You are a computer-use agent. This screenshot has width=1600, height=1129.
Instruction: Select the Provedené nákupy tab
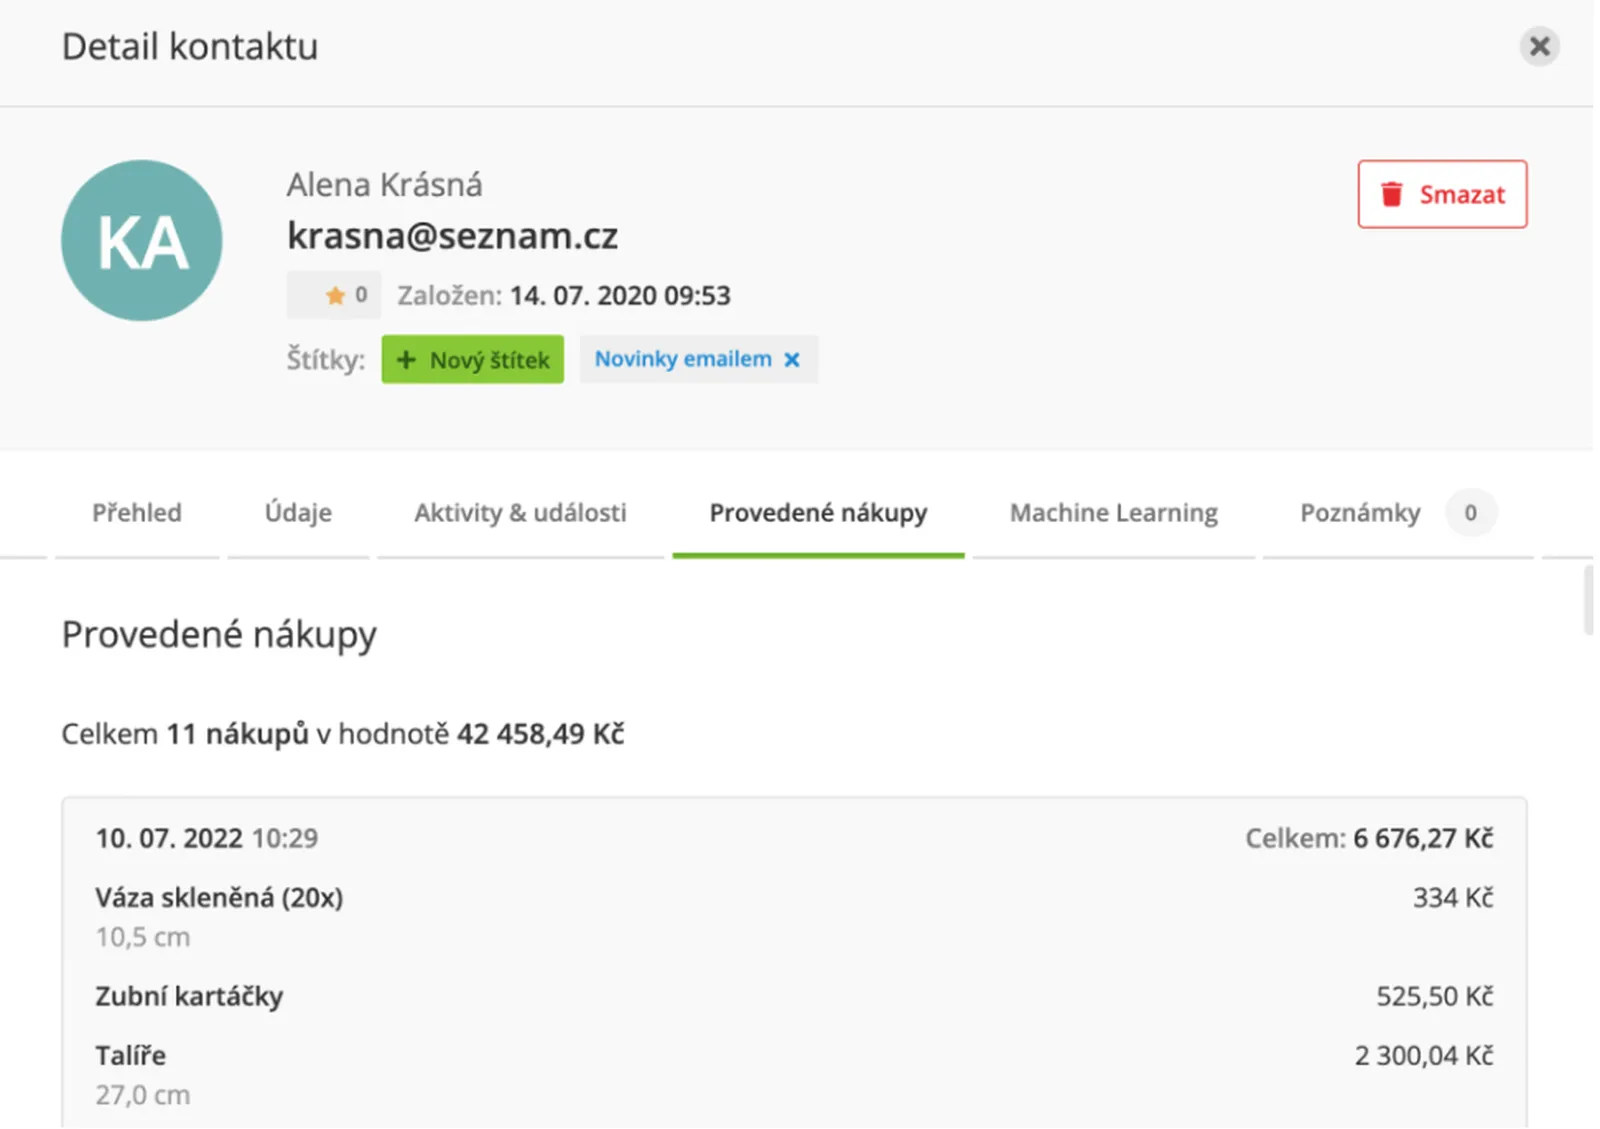pos(818,513)
